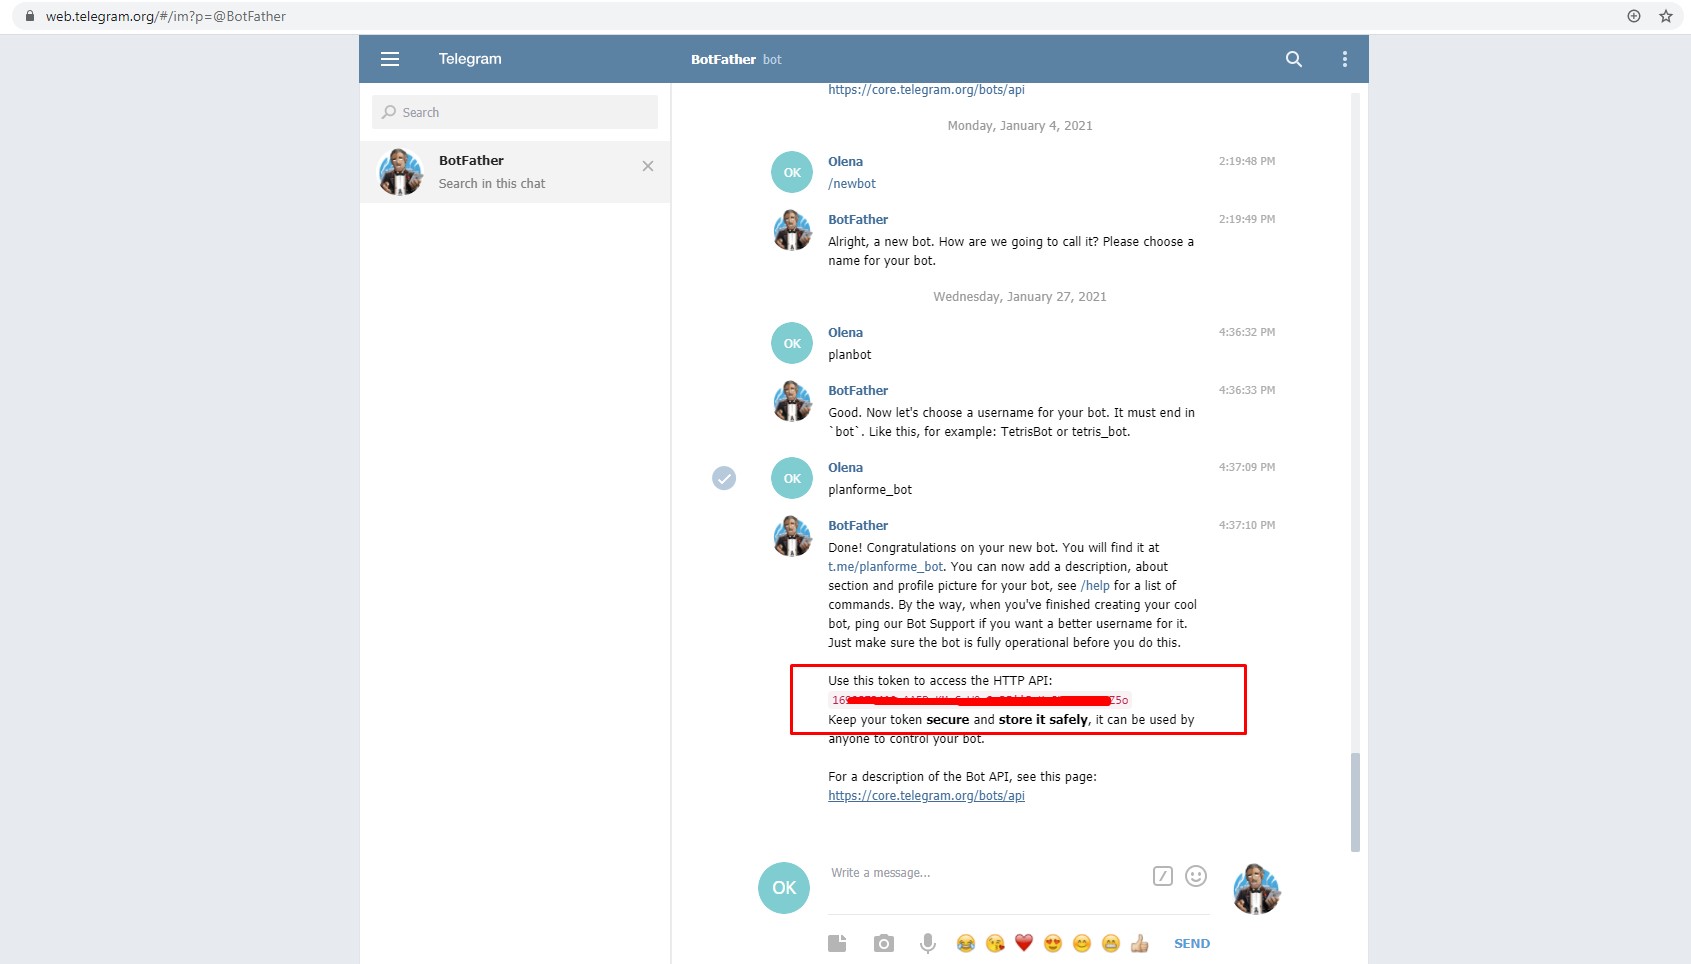Click the Telegram title in header
Screen dimensions: 1691x964
point(470,59)
